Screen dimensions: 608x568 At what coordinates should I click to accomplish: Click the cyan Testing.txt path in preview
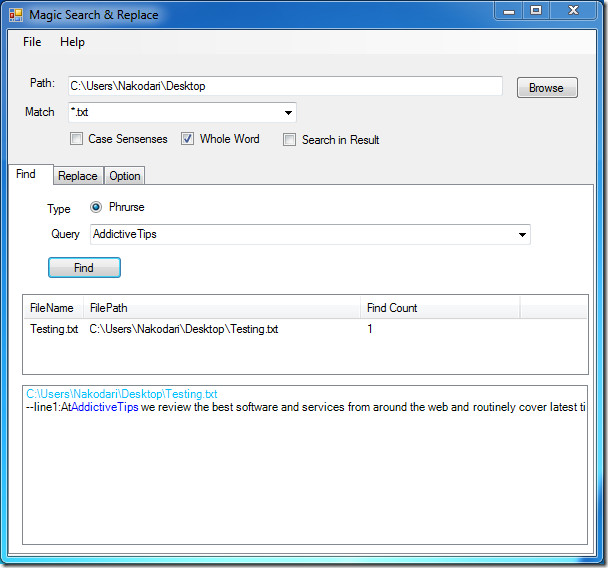point(121,394)
